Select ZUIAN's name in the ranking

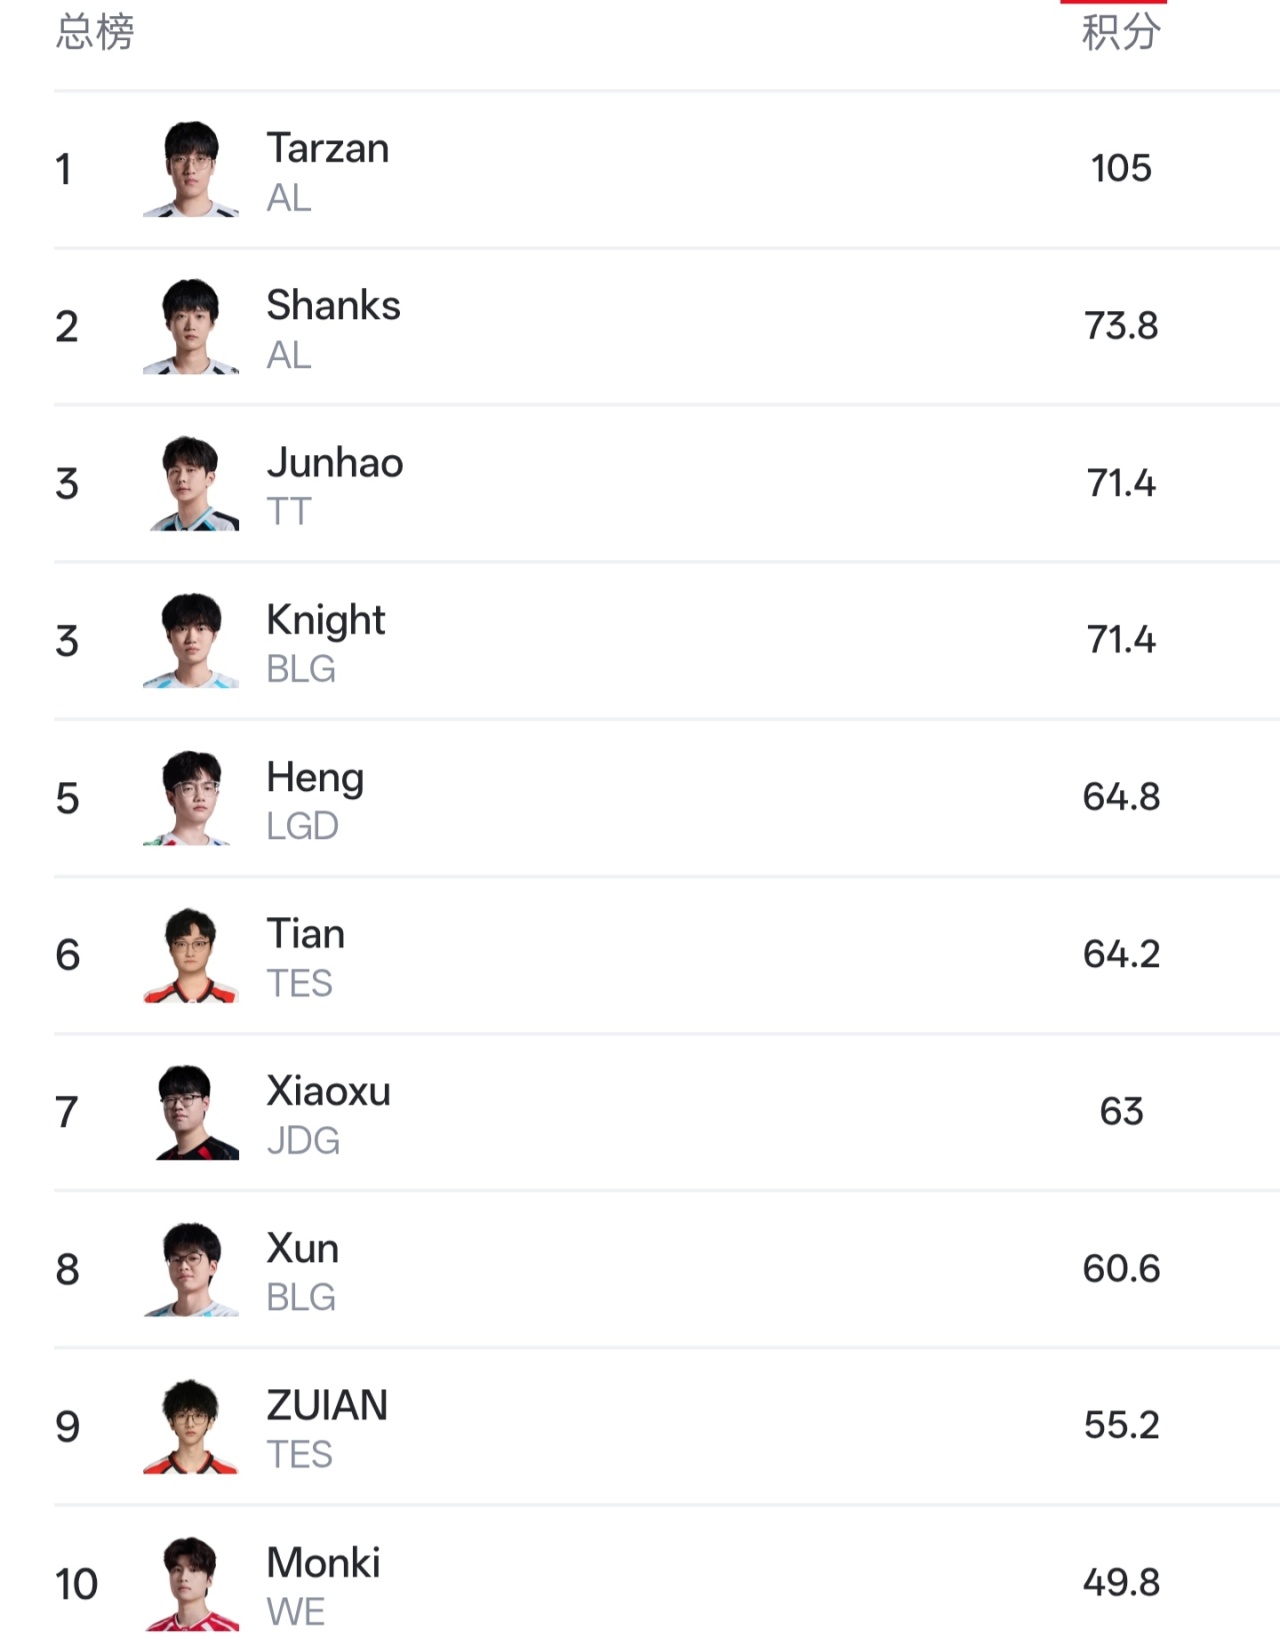pyautogui.click(x=327, y=1405)
